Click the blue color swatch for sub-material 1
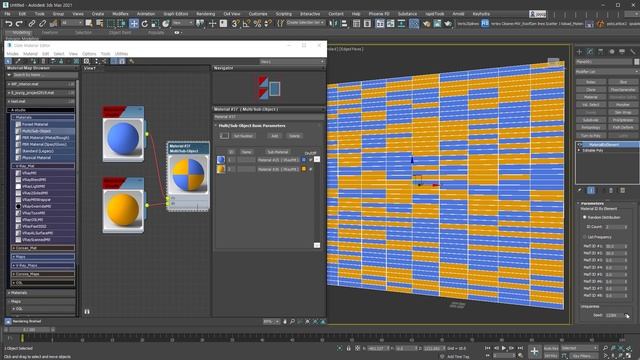Viewport: 640px width, 360px height. 304,160
